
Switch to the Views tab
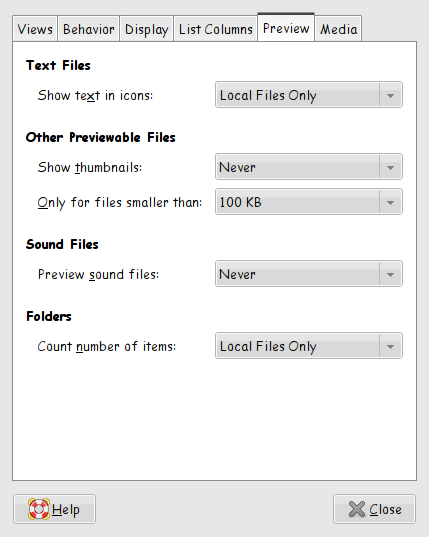[x=35, y=28]
